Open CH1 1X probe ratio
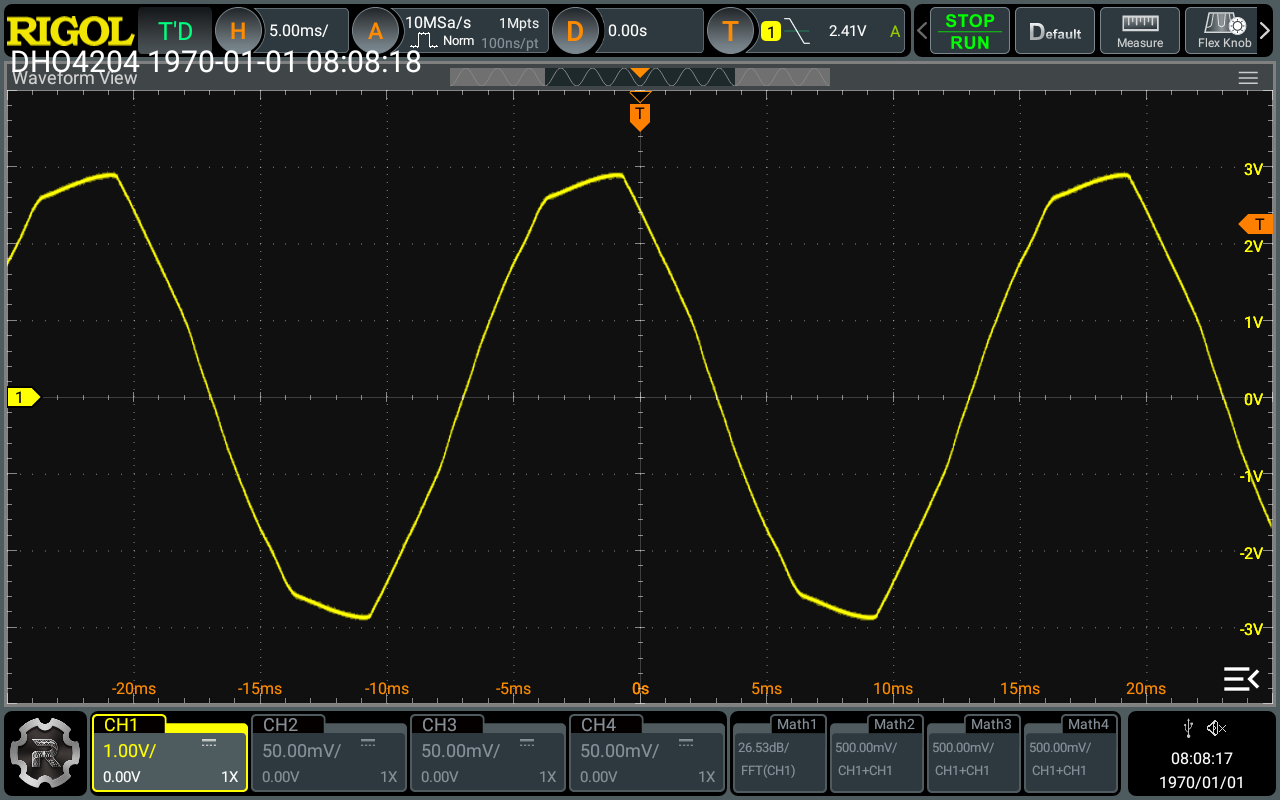This screenshot has height=800, width=1280. click(230, 777)
